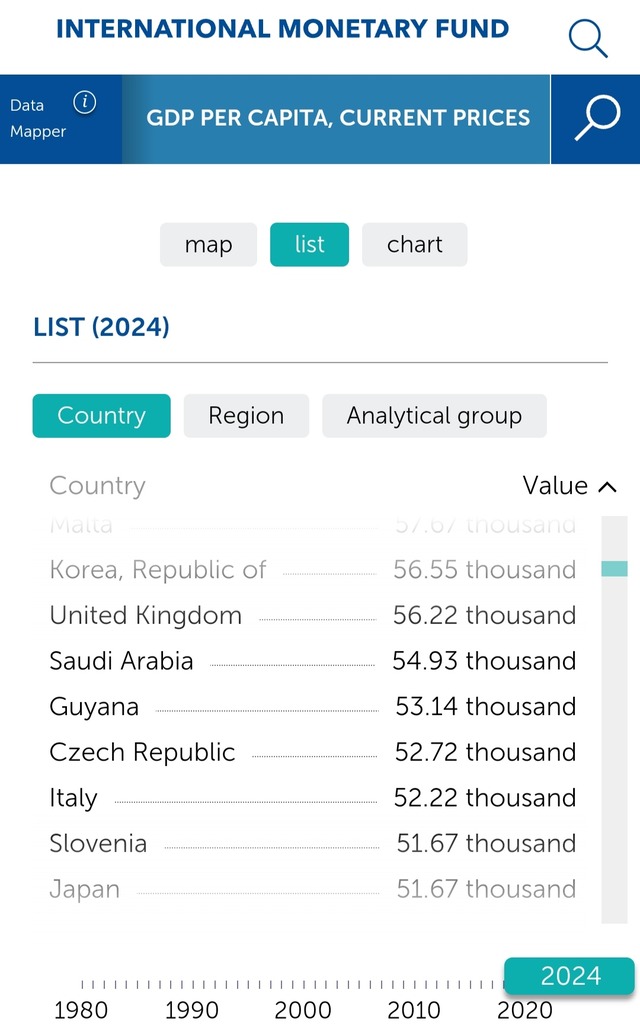Click the 56.22 thousand value
The height and width of the screenshot is (1034, 640).
[x=484, y=615]
